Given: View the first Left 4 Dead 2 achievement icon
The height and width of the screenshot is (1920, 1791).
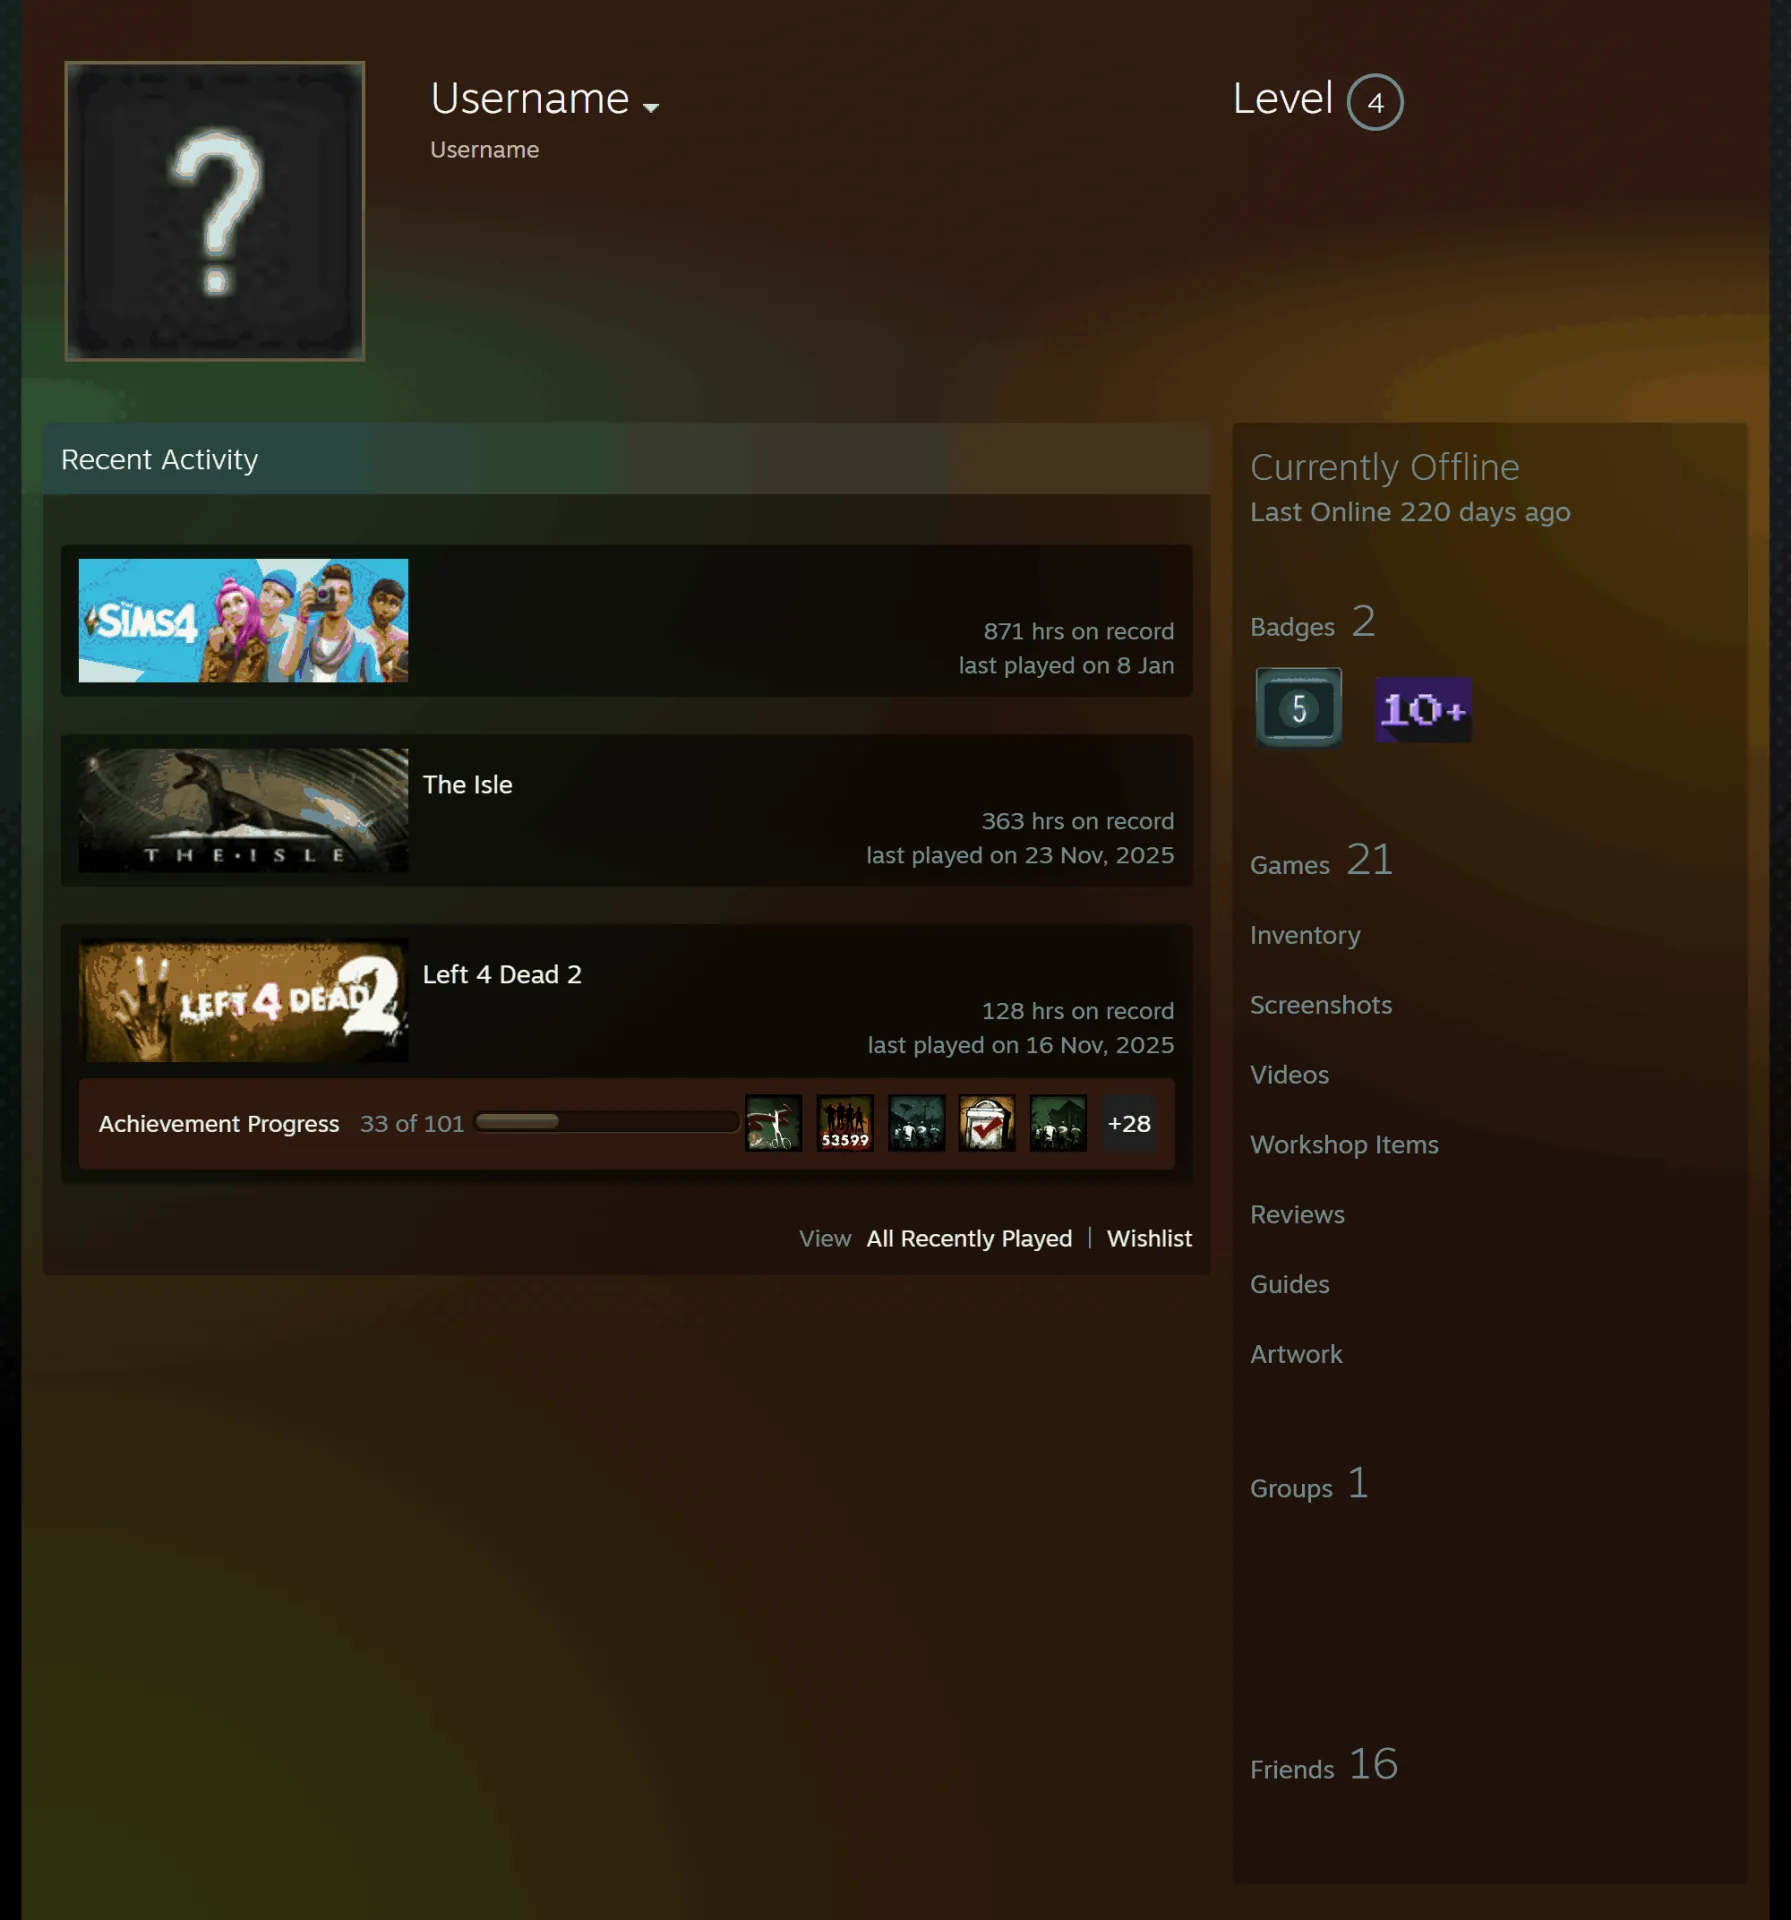Looking at the screenshot, I should pos(773,1123).
